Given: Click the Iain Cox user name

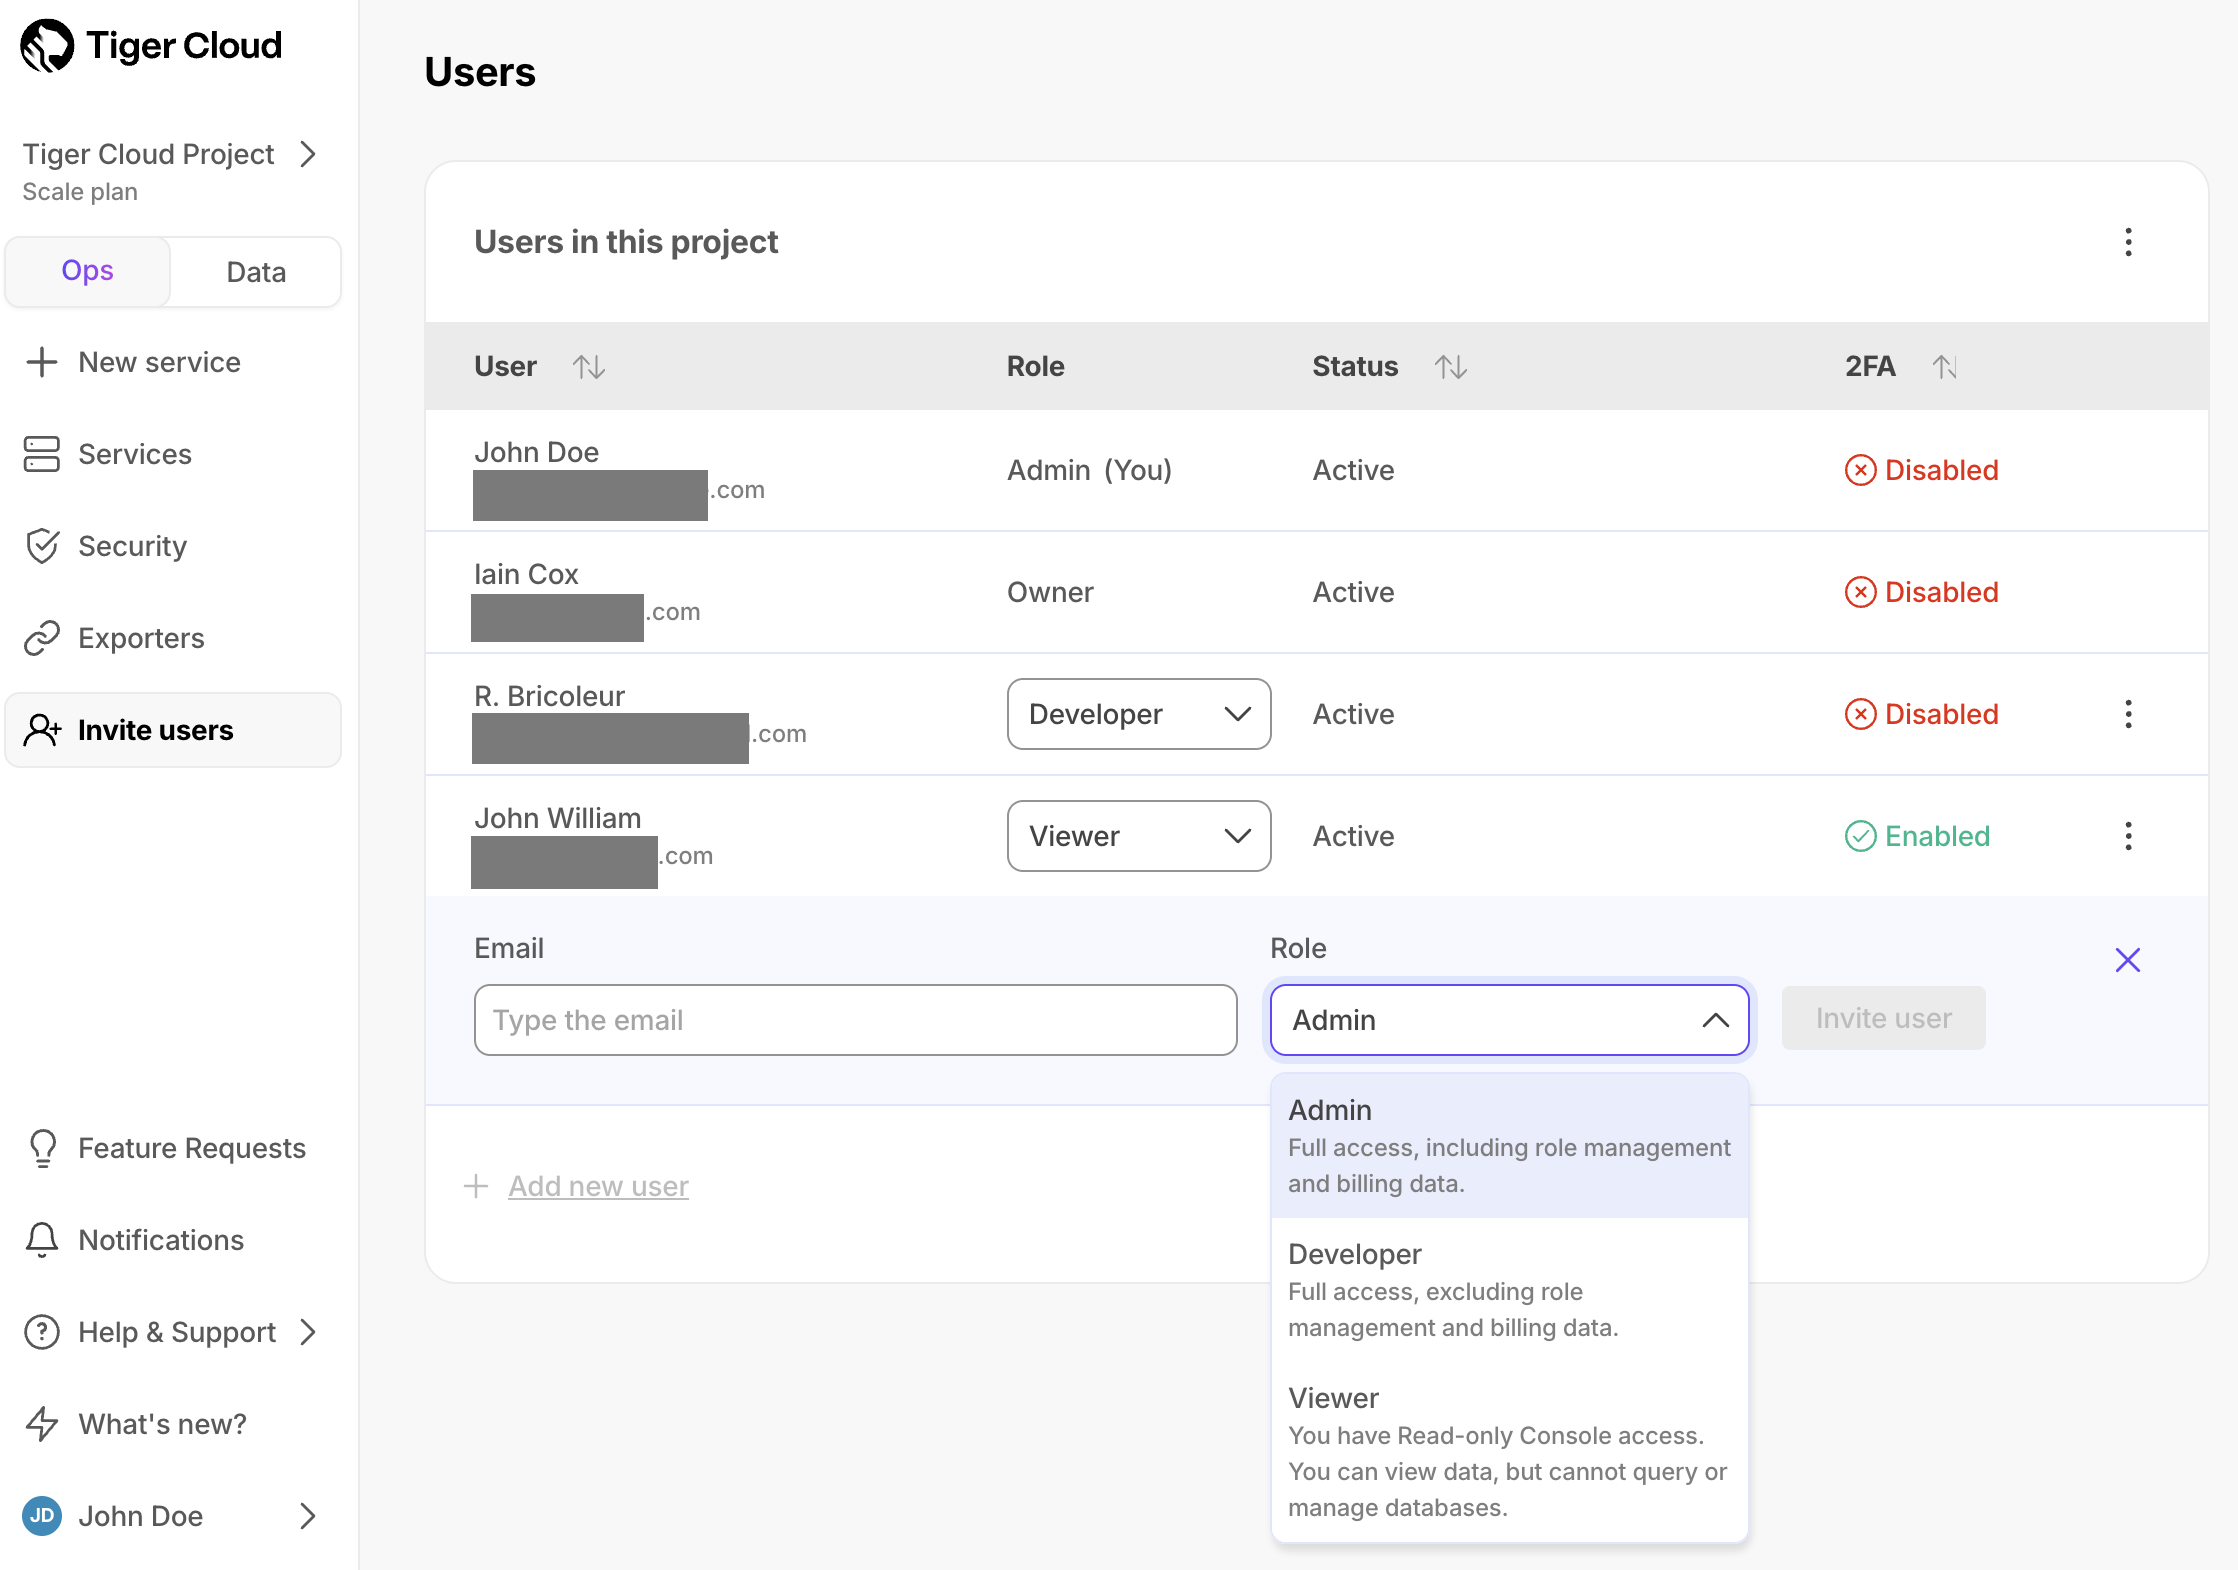Looking at the screenshot, I should (526, 574).
